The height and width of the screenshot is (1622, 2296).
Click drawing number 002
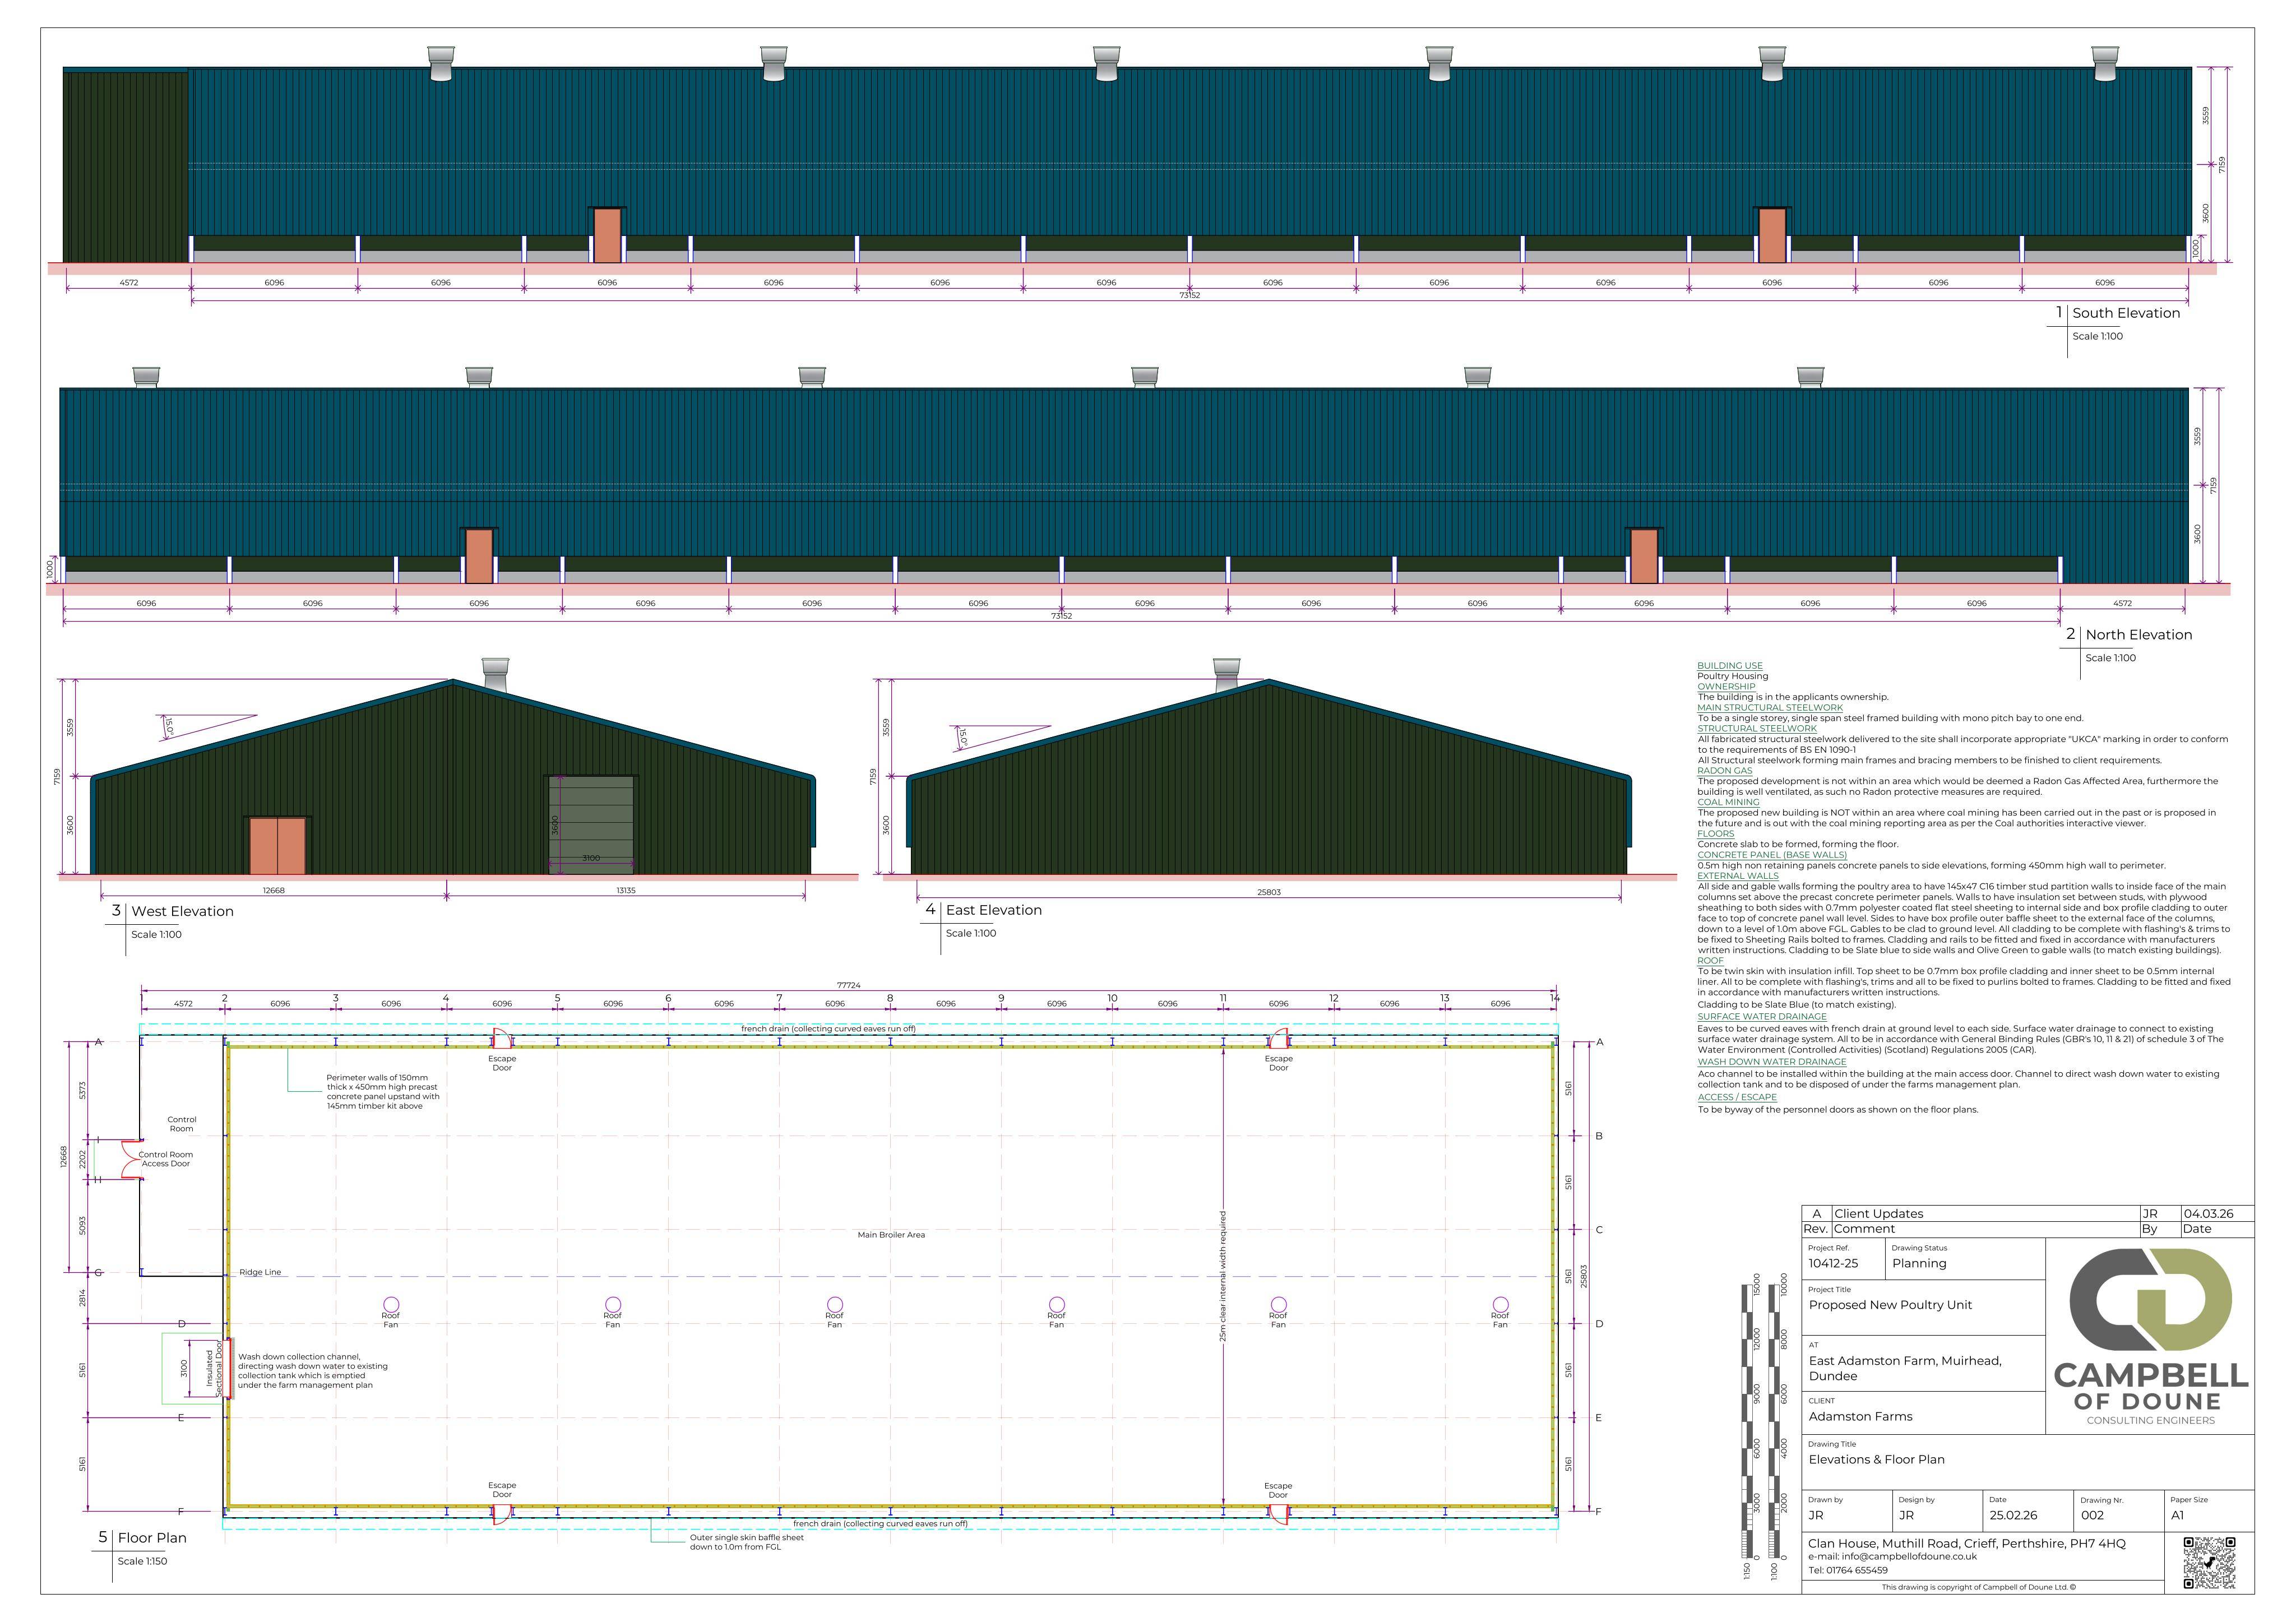[x=2092, y=1516]
